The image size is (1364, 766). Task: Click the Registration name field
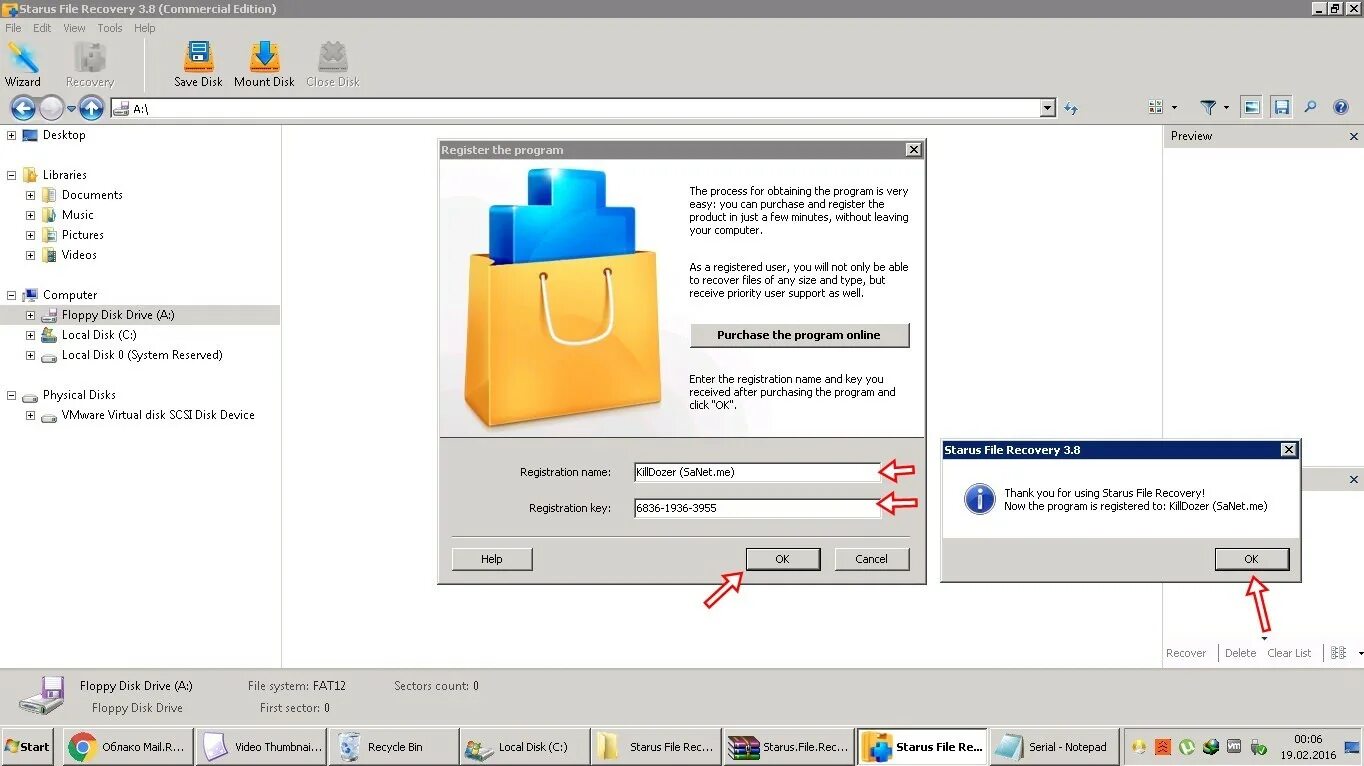click(757, 472)
